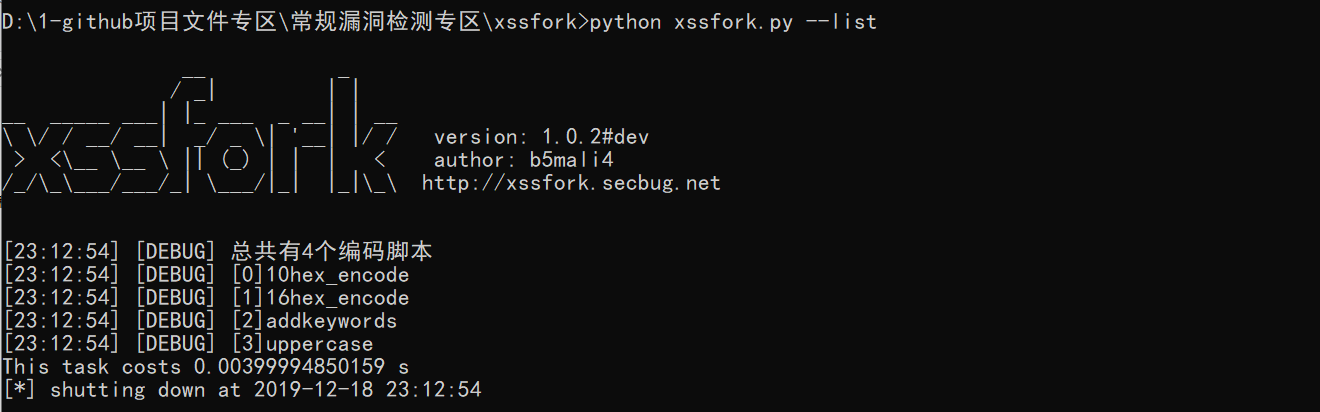Select the python xssfork.py --list command
1320x412 pixels.
[733, 21]
